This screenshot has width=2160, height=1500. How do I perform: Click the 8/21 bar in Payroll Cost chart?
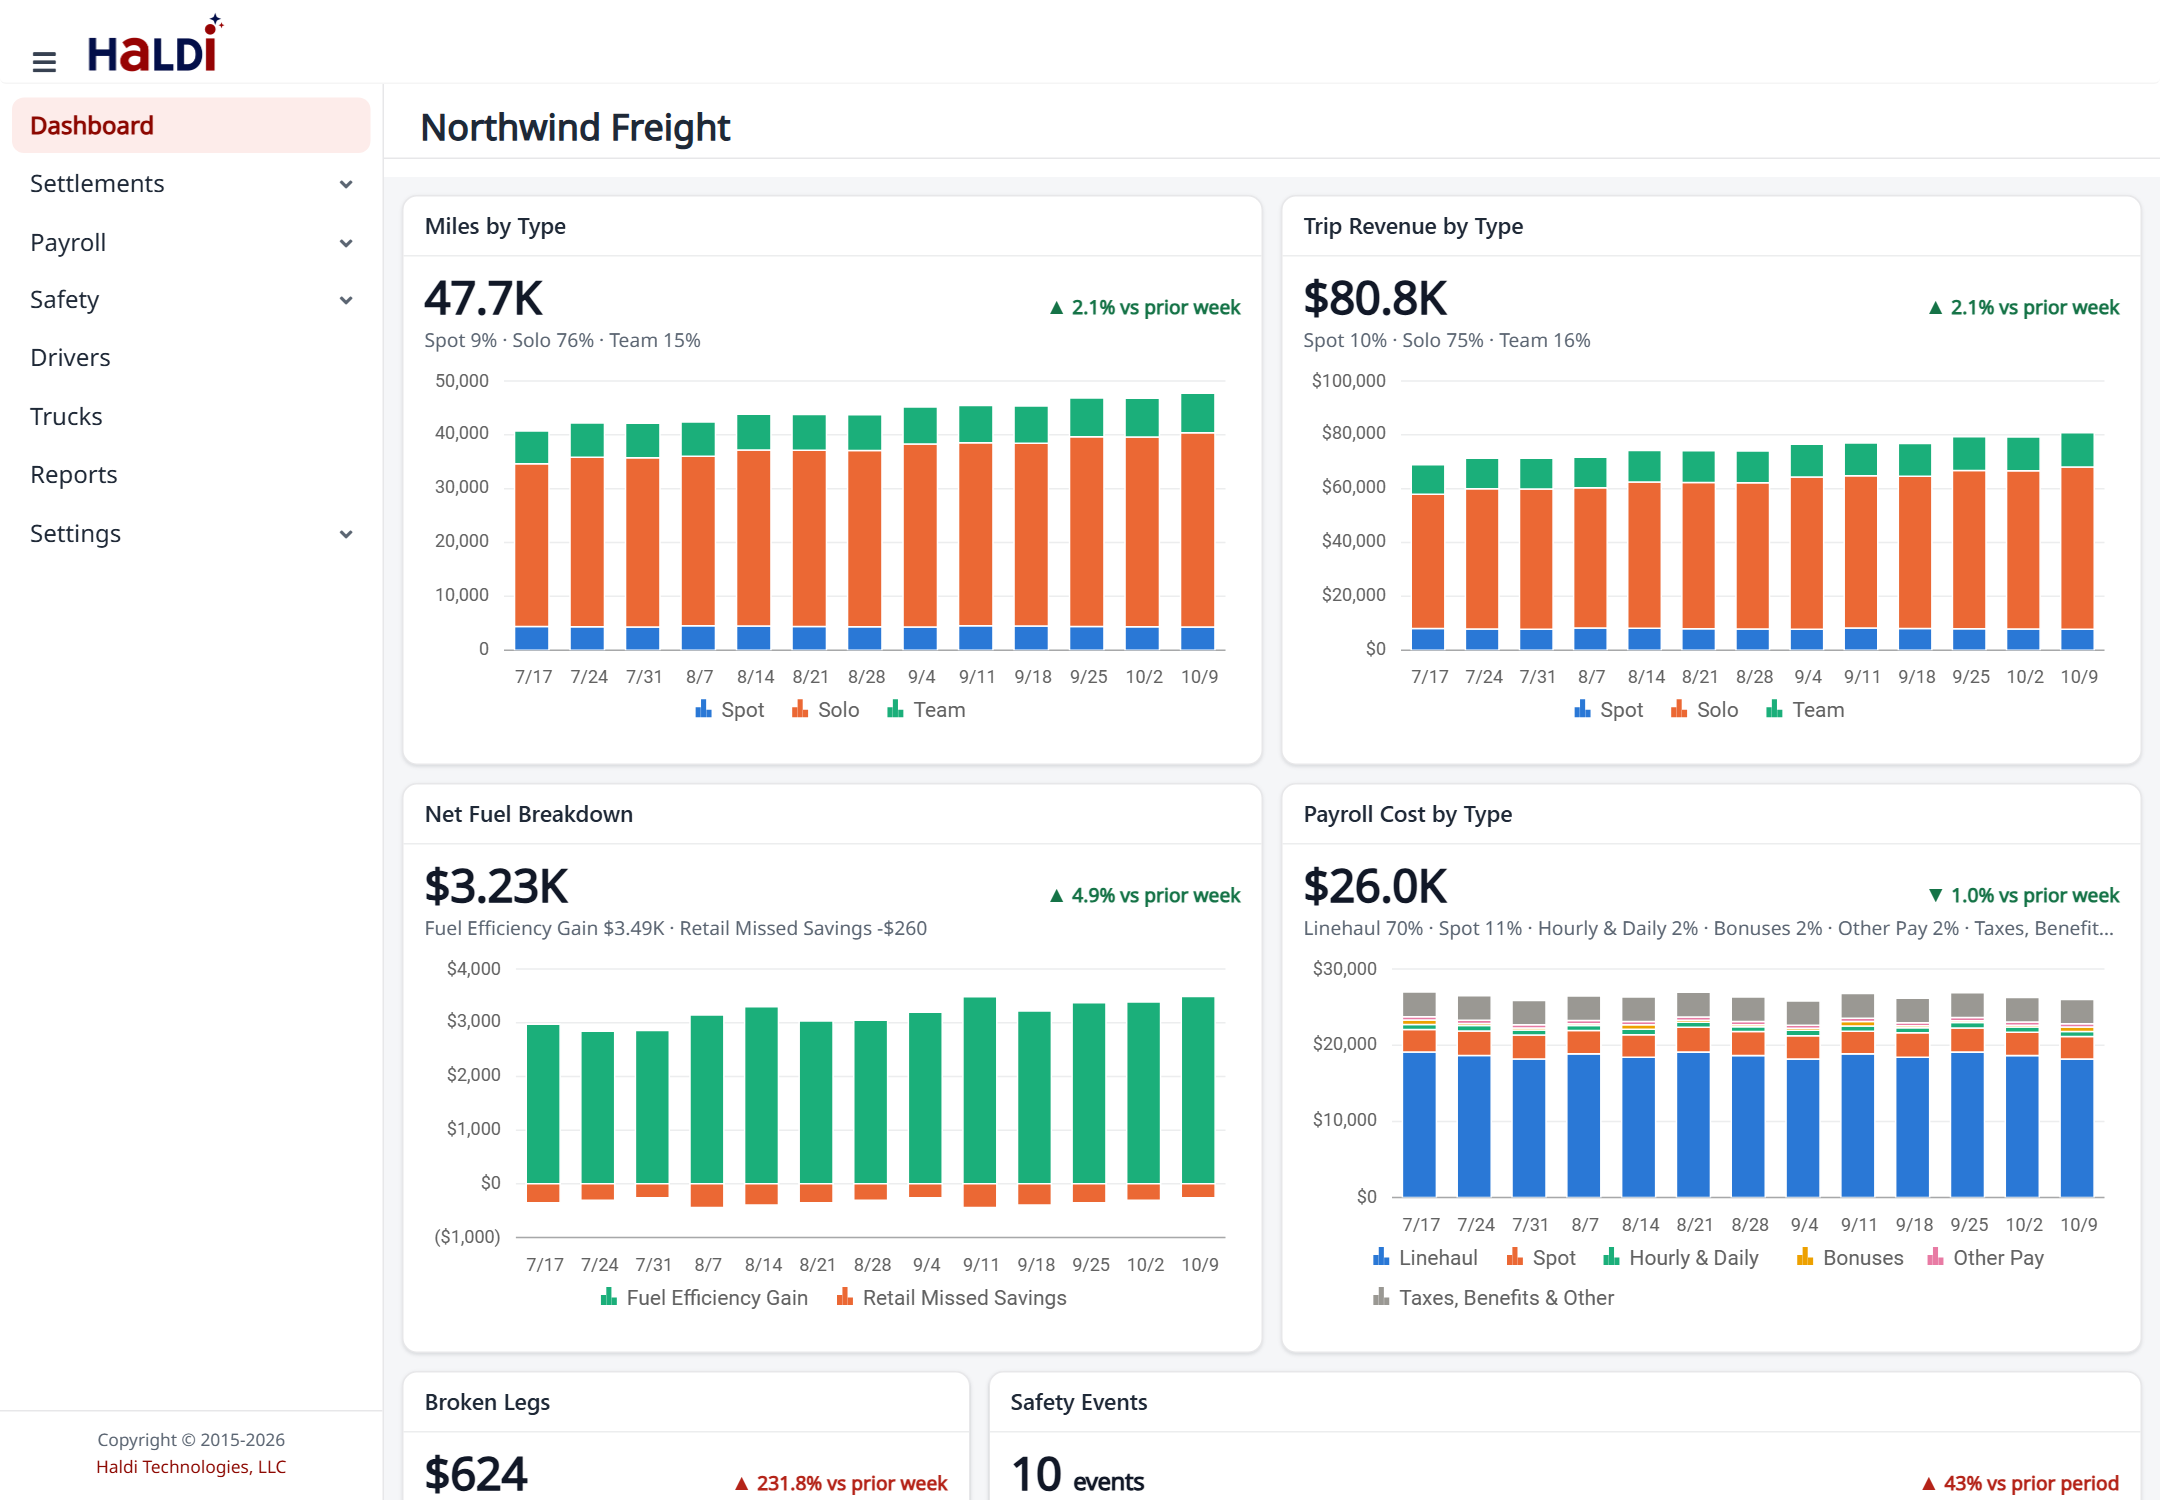point(1693,1095)
